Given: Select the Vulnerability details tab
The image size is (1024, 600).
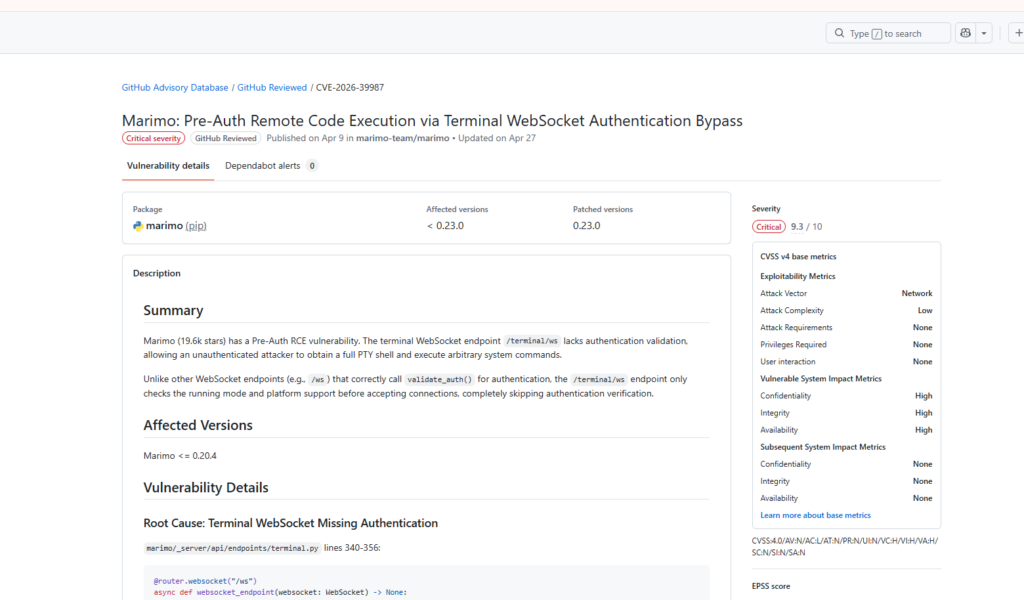Looking at the screenshot, I should coord(168,166).
